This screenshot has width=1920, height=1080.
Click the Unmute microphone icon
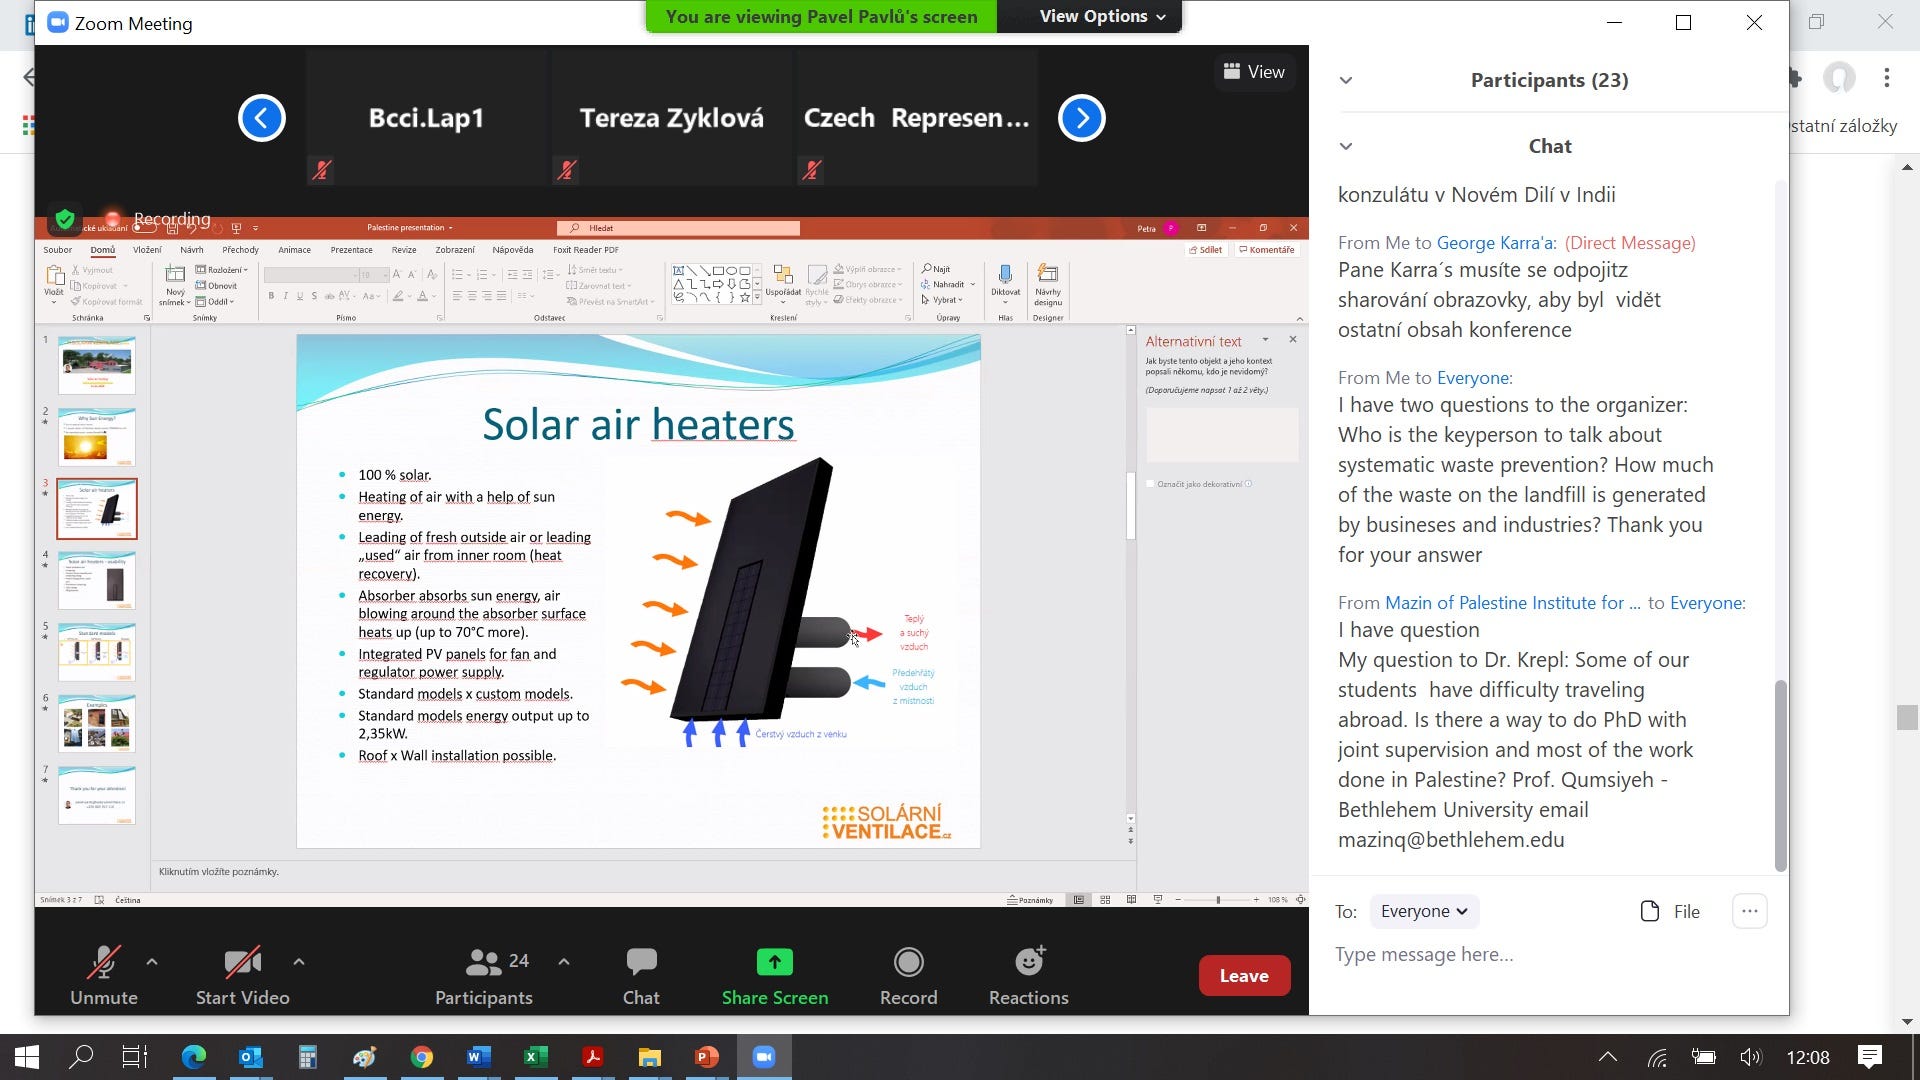click(x=103, y=962)
